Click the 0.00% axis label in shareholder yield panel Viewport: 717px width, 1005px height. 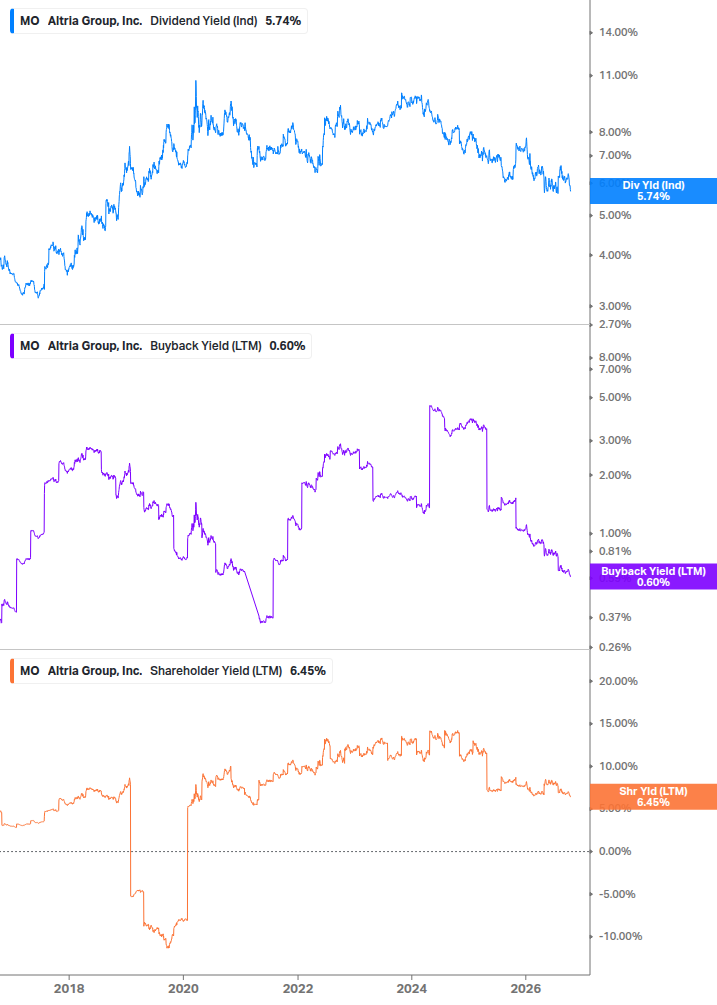(x=615, y=851)
